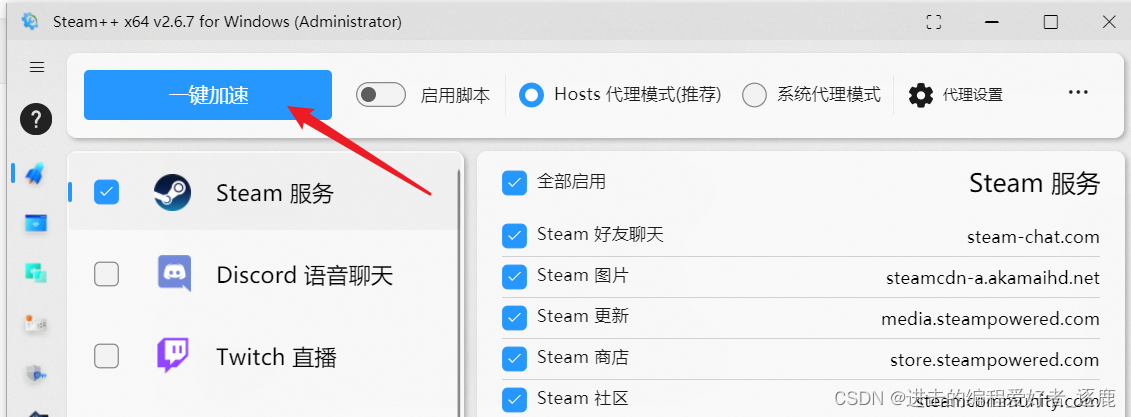Click the Steam logo icon
The image size is (1131, 417).
click(172, 193)
